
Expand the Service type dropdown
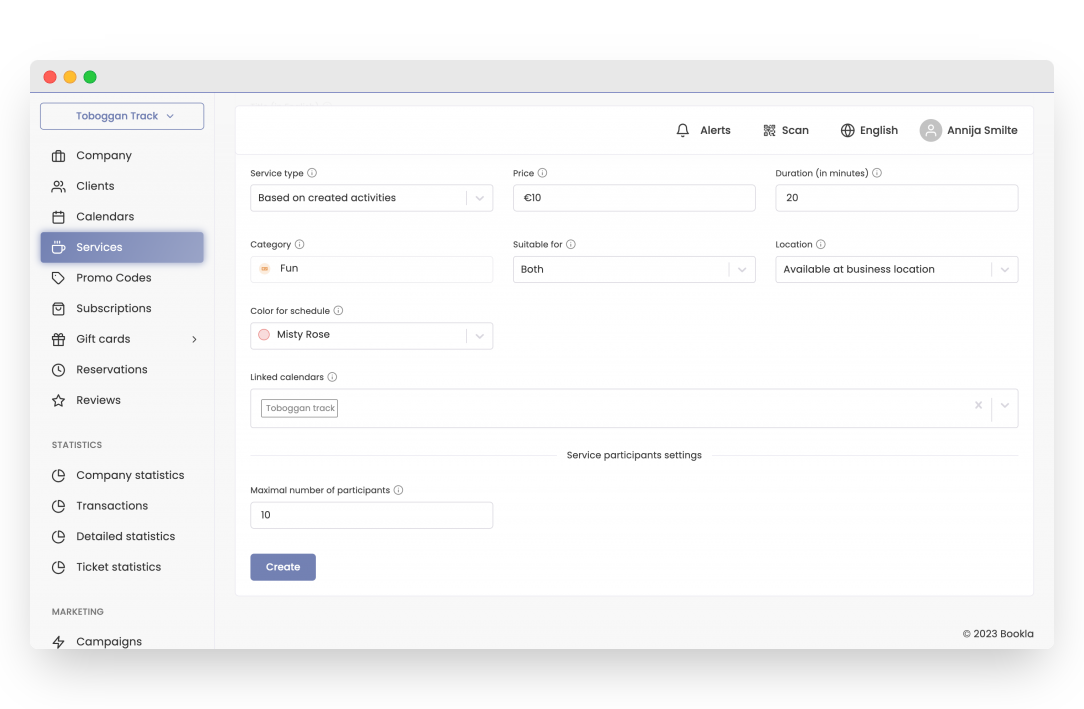coord(479,198)
